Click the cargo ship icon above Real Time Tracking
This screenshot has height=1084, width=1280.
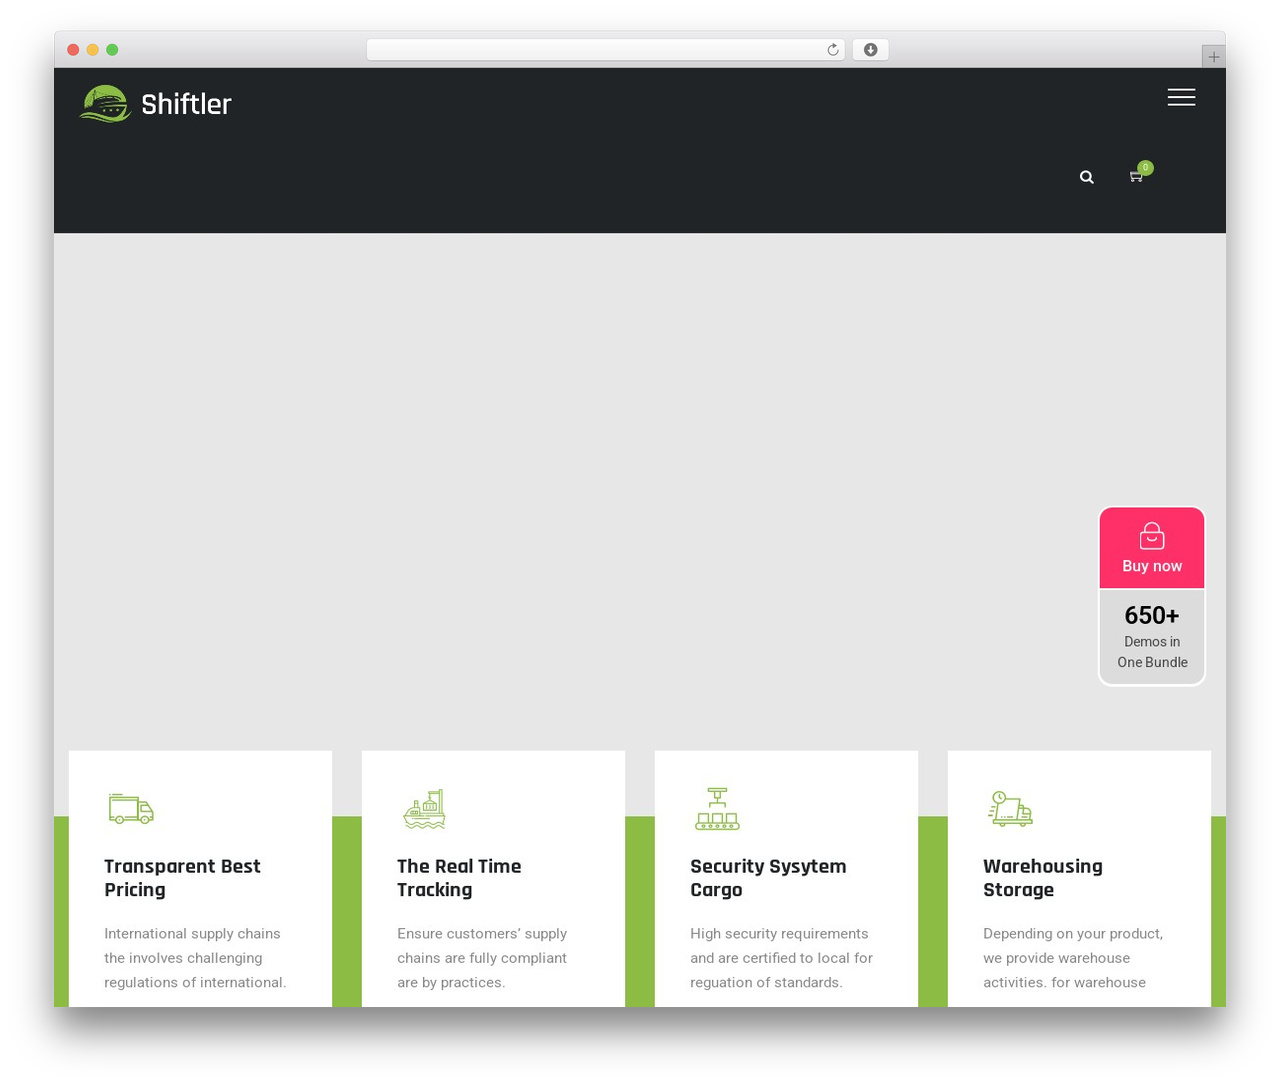pyautogui.click(x=424, y=809)
